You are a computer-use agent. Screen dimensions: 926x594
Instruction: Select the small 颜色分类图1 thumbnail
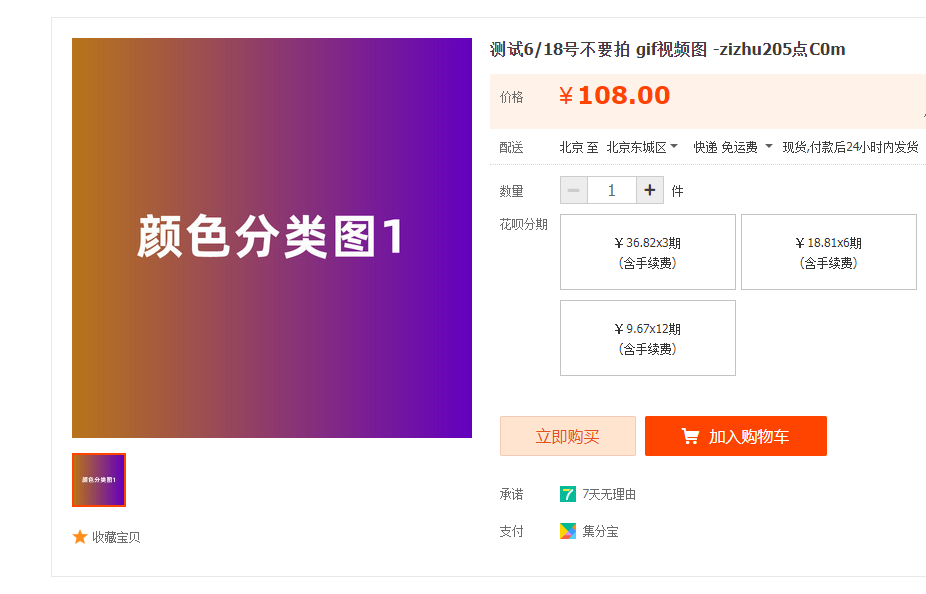pyautogui.click(x=99, y=480)
